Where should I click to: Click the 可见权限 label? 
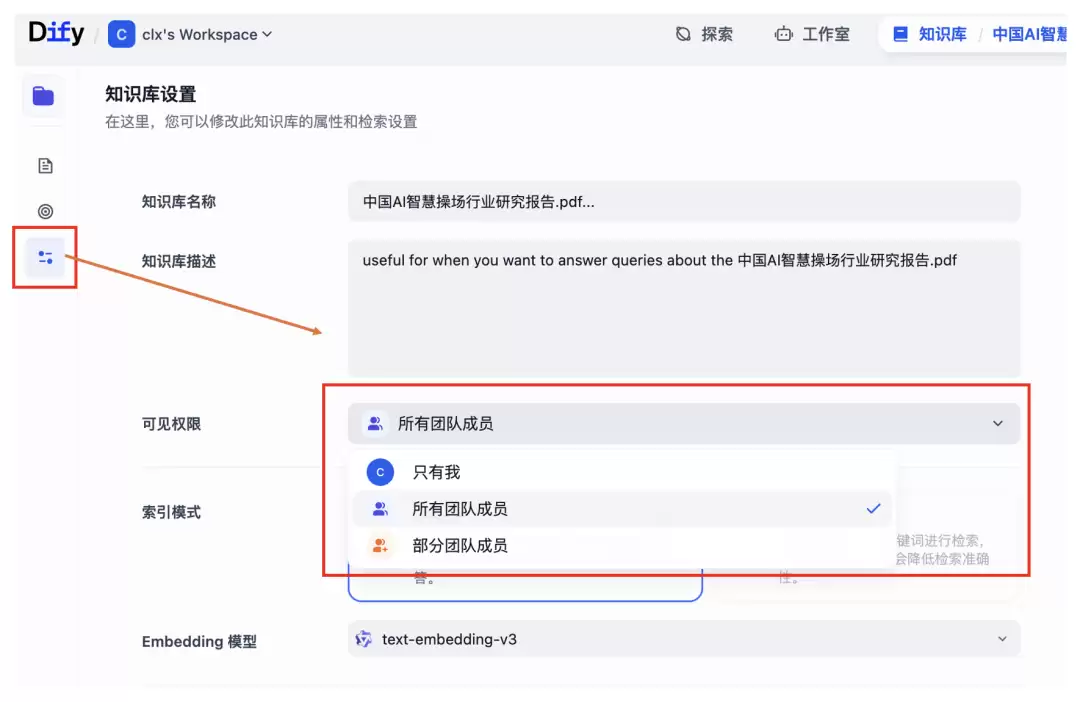click(x=172, y=424)
